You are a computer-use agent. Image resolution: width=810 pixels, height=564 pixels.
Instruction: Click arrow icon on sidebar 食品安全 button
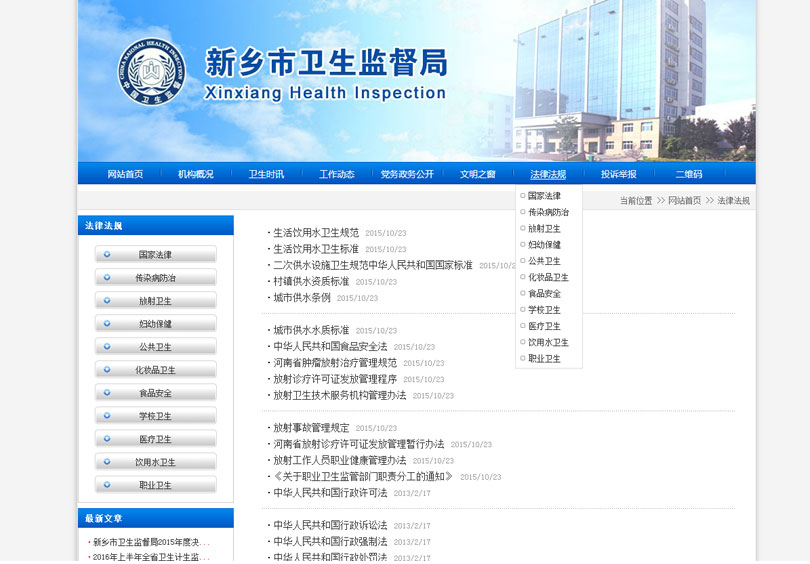tap(107, 393)
